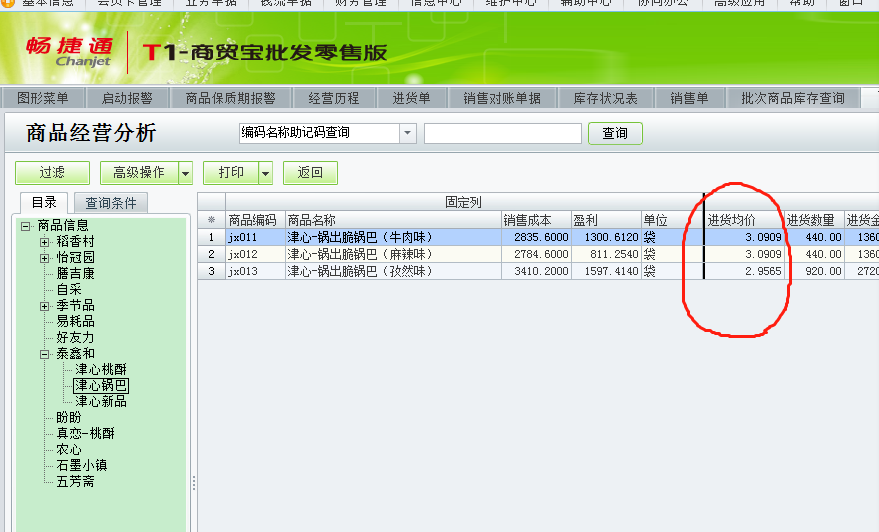Click the 2.9565 average purchase price cell
Image resolution: width=879 pixels, height=532 pixels.
click(x=744, y=271)
